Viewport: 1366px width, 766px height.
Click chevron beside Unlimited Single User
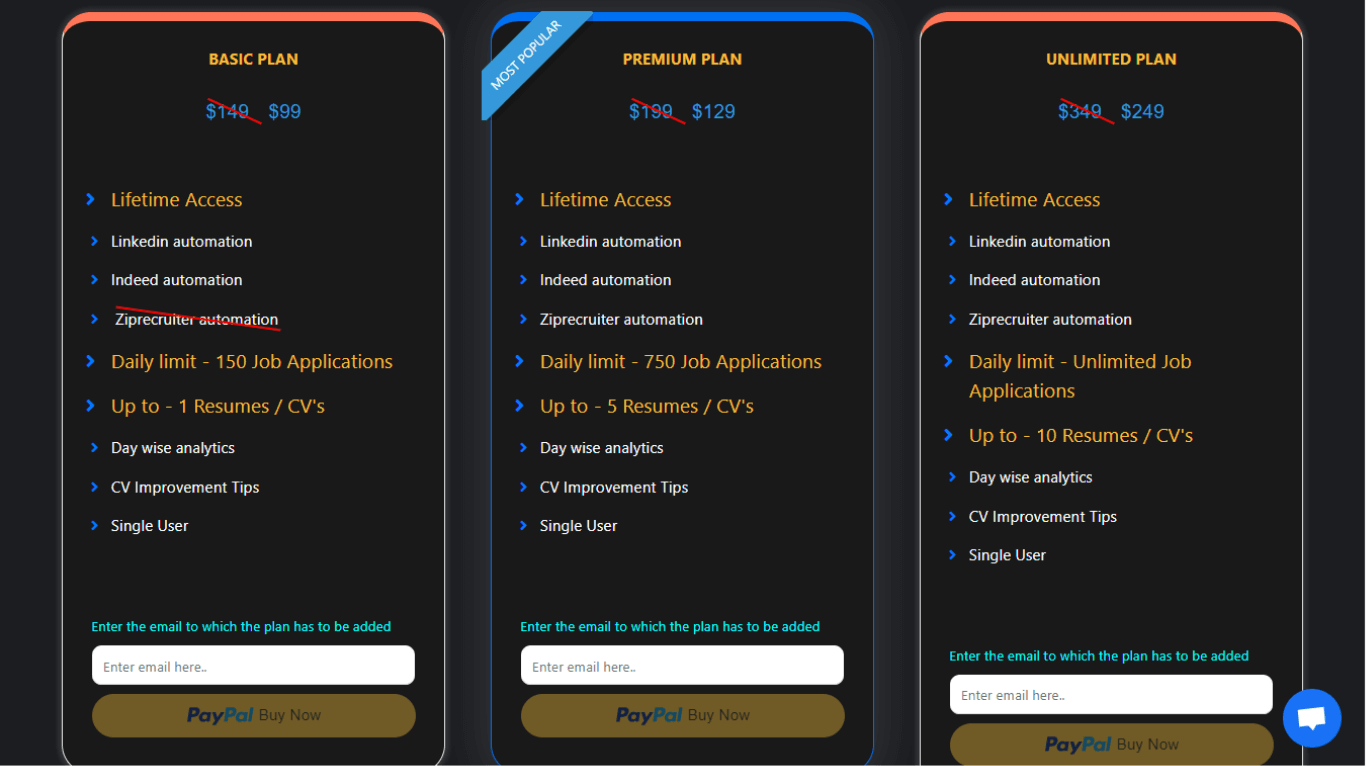(x=952, y=555)
